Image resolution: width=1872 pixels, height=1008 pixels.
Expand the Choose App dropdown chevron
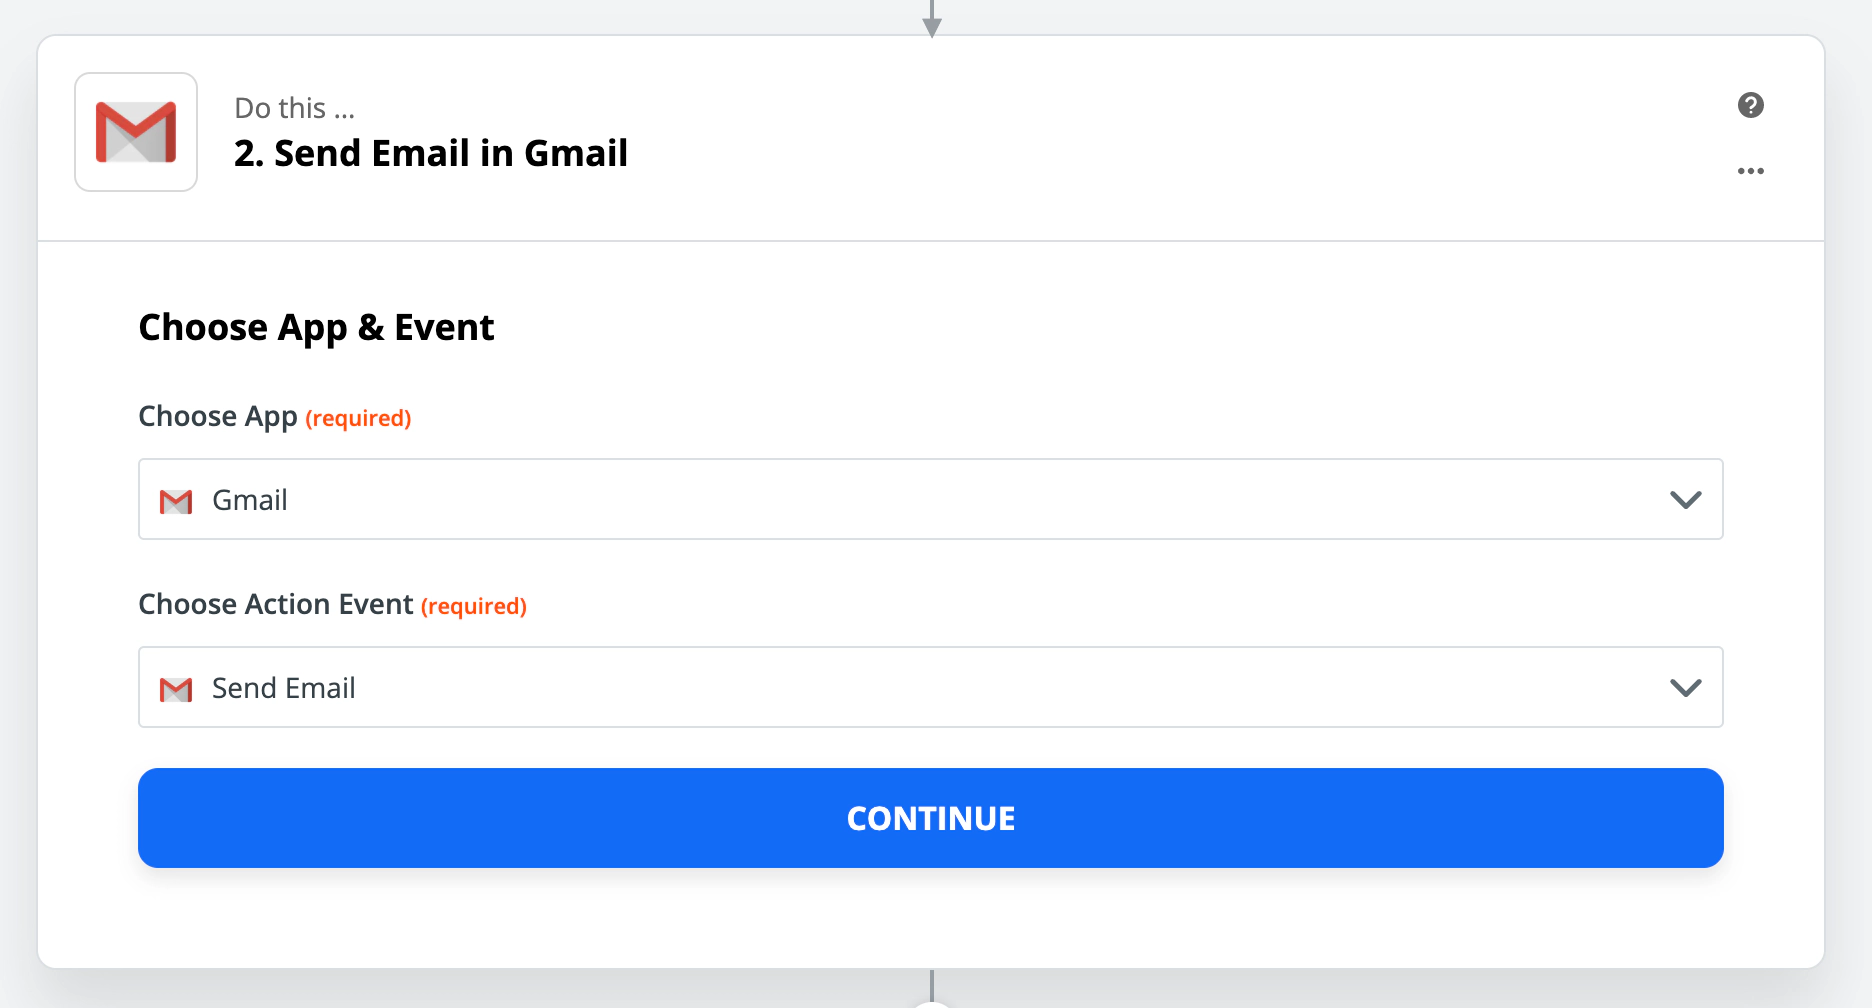[1685, 500]
